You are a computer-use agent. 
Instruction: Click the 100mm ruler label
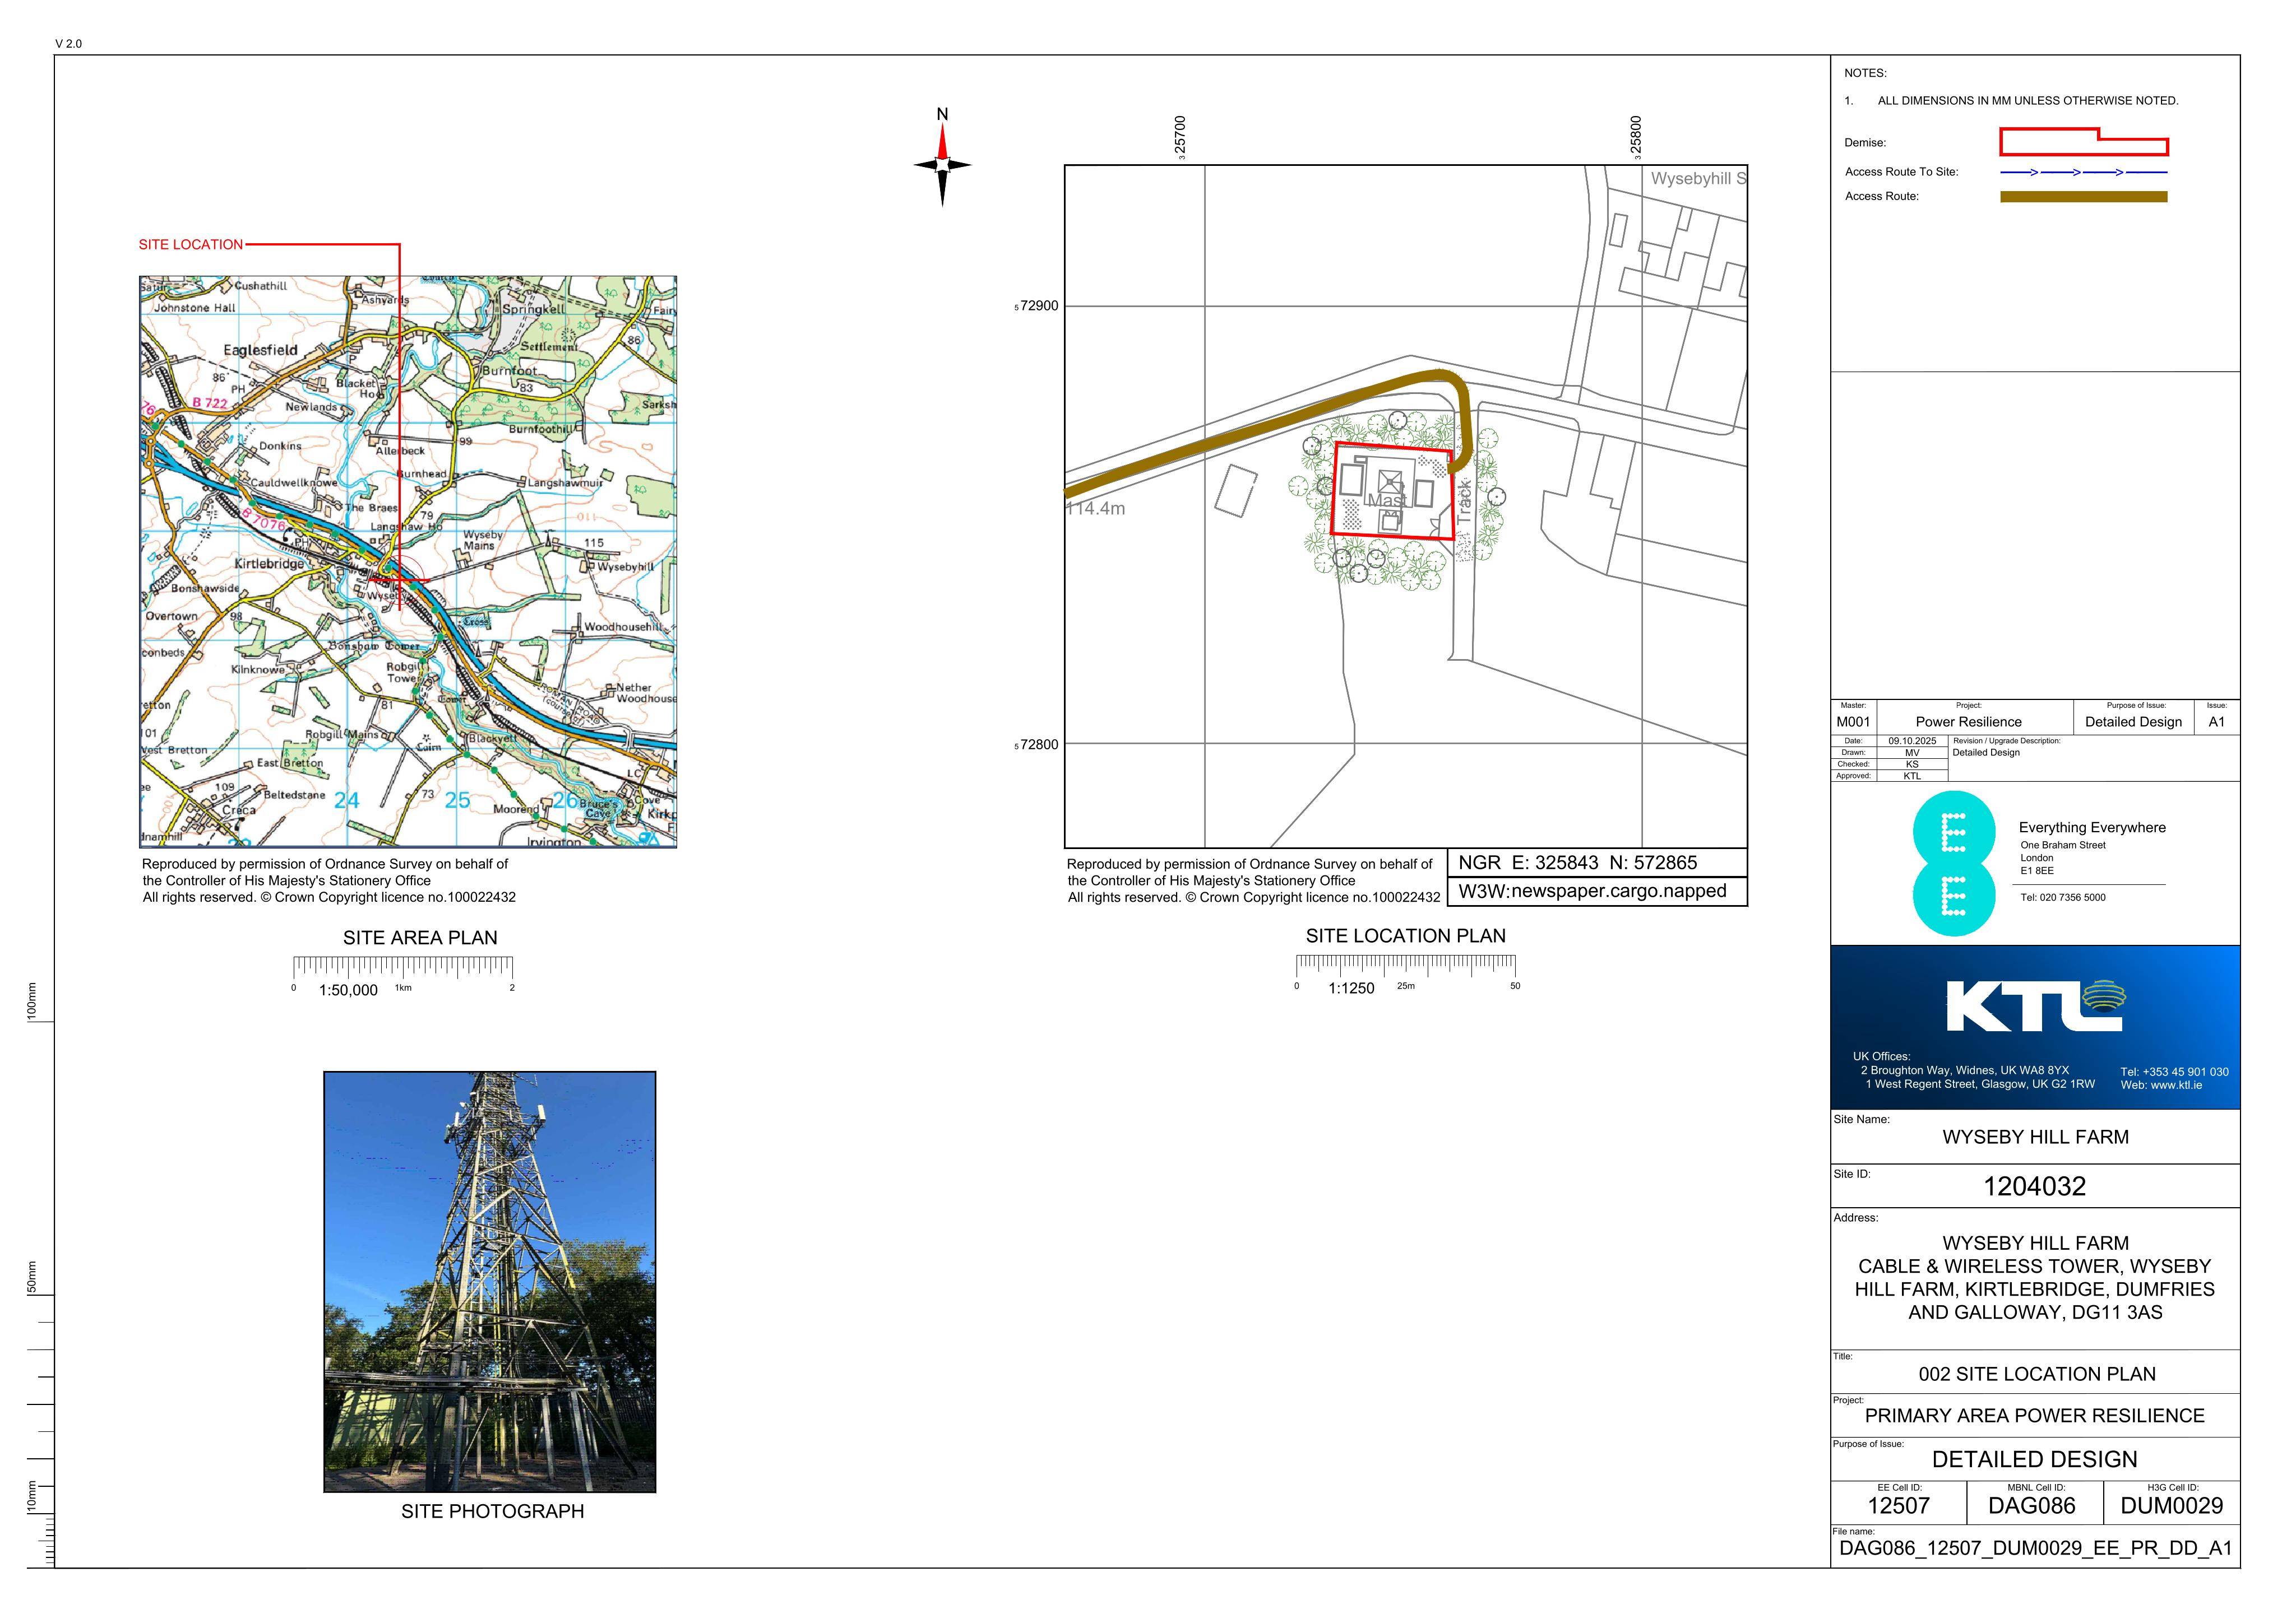click(x=32, y=1002)
